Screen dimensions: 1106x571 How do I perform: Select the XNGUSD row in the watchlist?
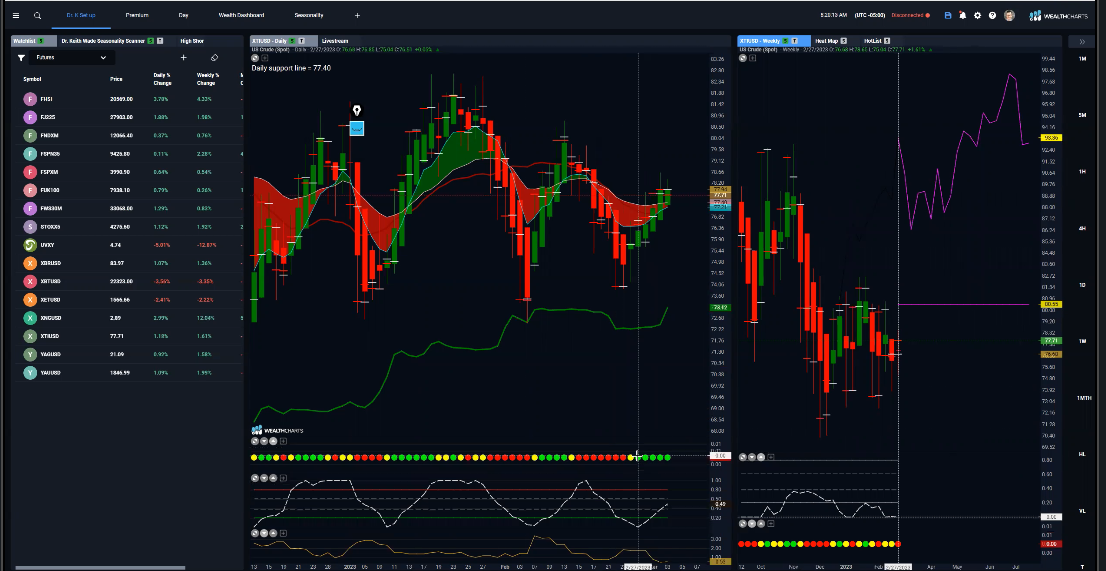point(128,318)
